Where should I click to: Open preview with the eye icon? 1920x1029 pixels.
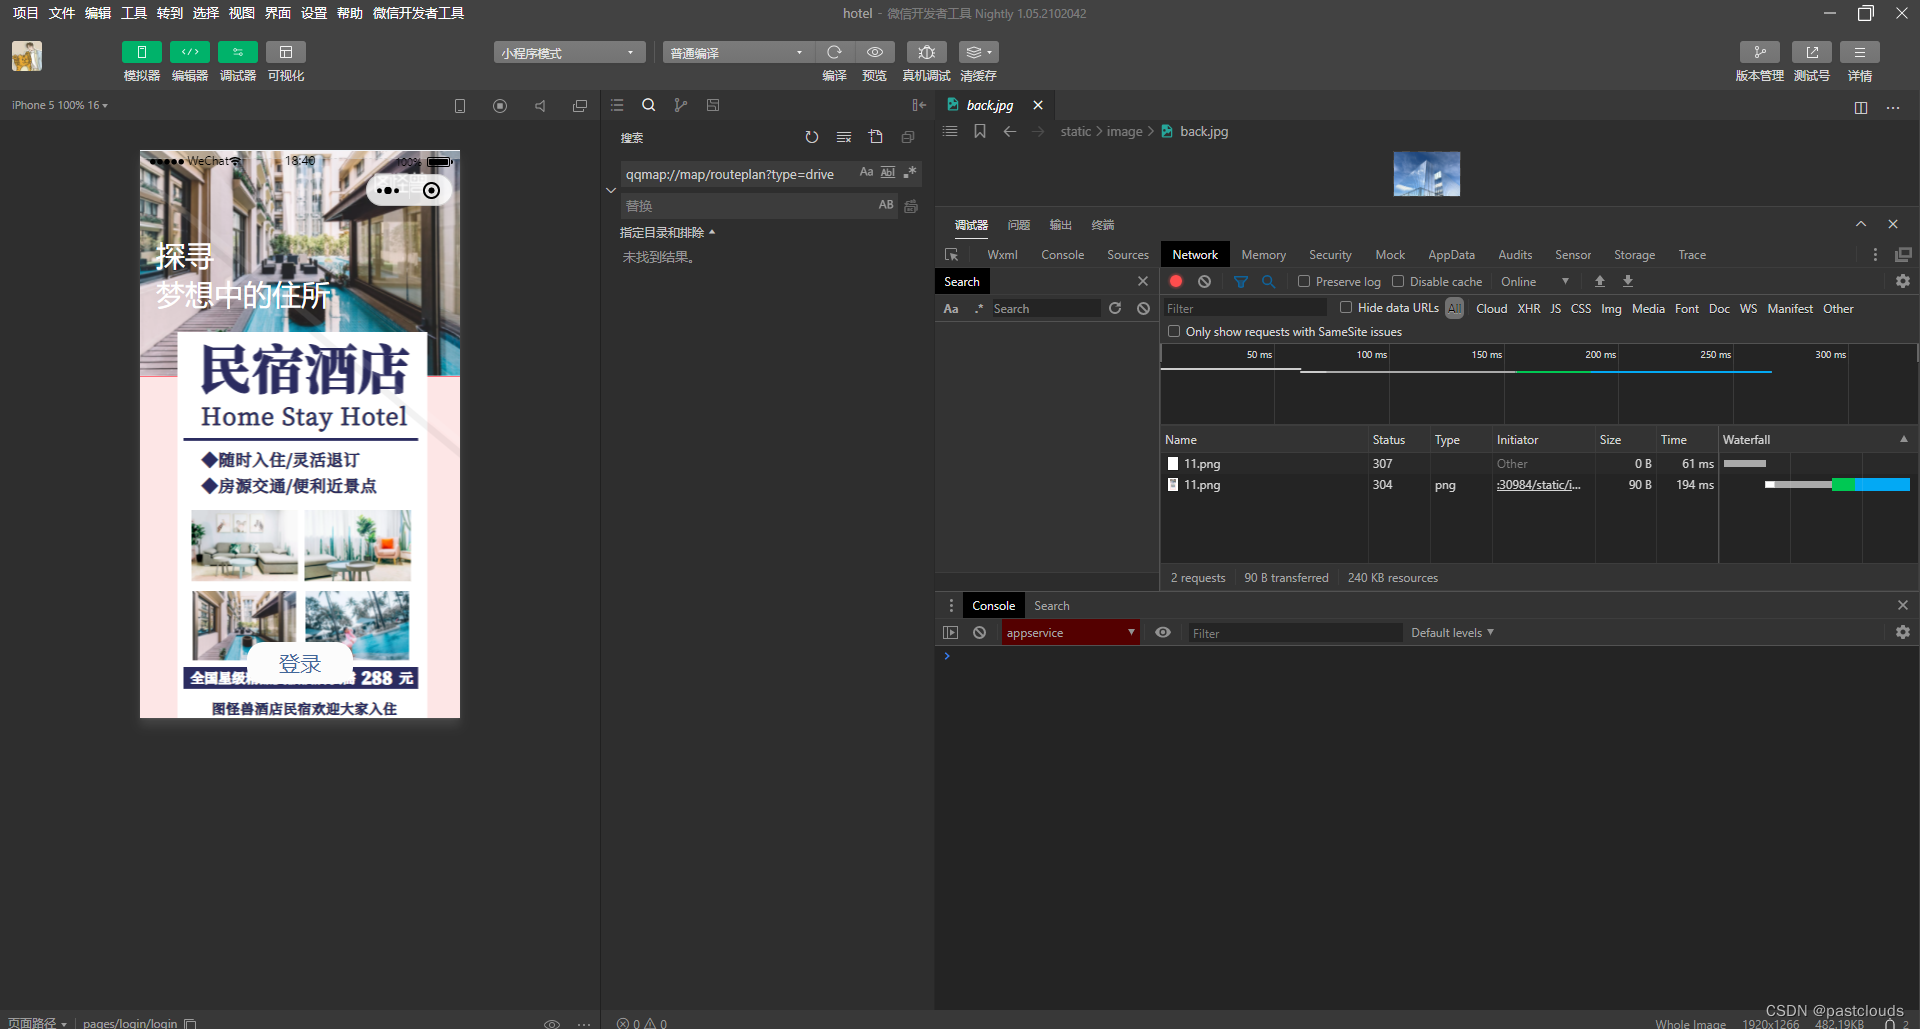[x=875, y=52]
